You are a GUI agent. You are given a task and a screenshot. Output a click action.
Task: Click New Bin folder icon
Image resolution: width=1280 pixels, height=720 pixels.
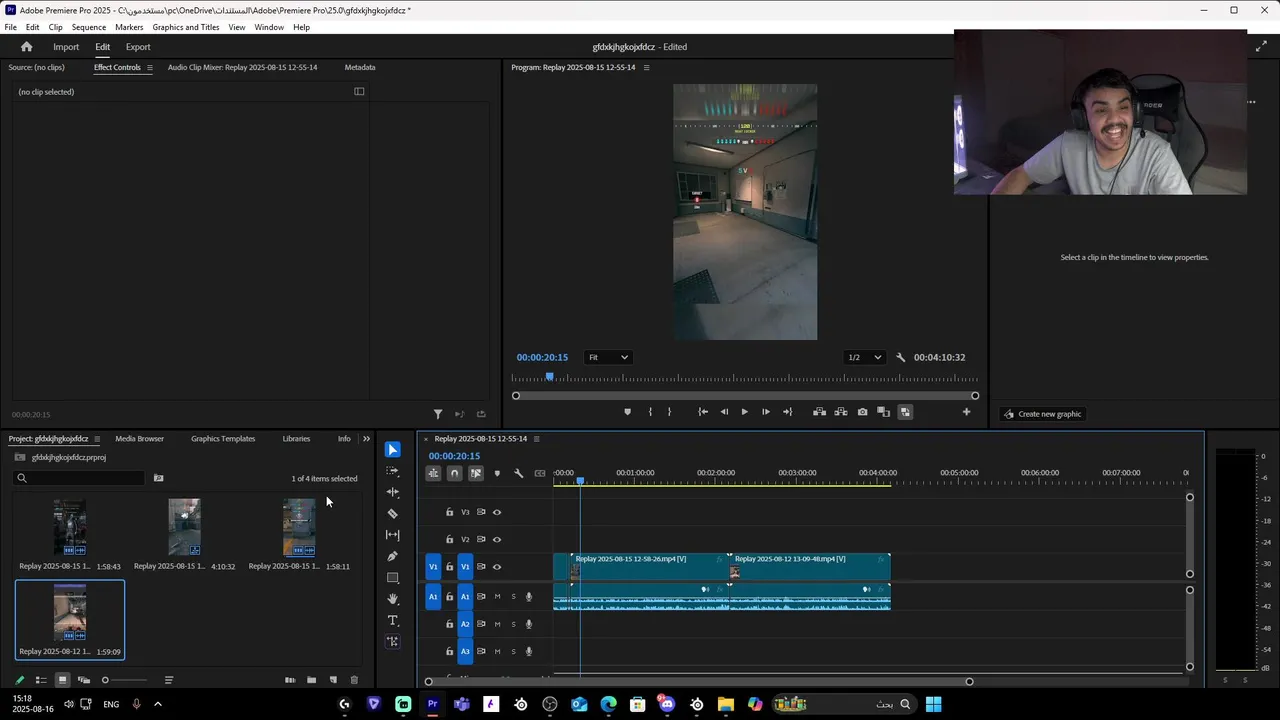click(311, 680)
